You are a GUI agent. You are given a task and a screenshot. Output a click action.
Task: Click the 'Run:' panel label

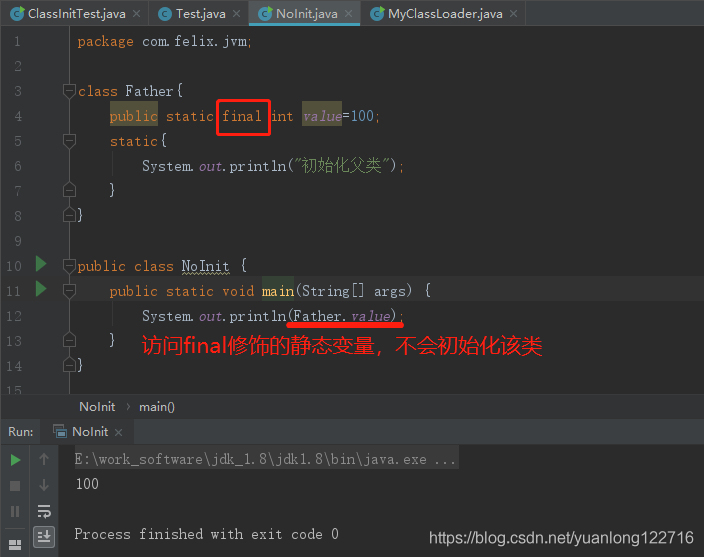21,432
